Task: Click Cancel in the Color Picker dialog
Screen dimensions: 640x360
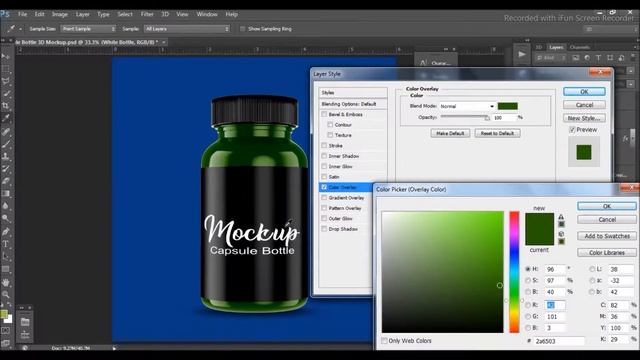Action: (x=607, y=220)
